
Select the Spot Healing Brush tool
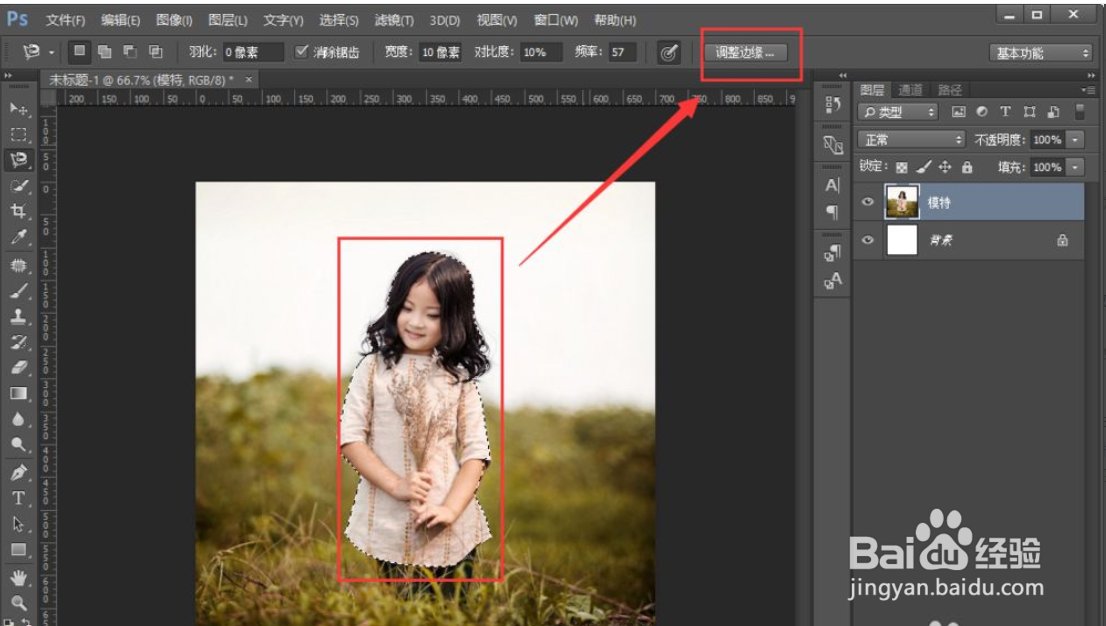click(18, 265)
